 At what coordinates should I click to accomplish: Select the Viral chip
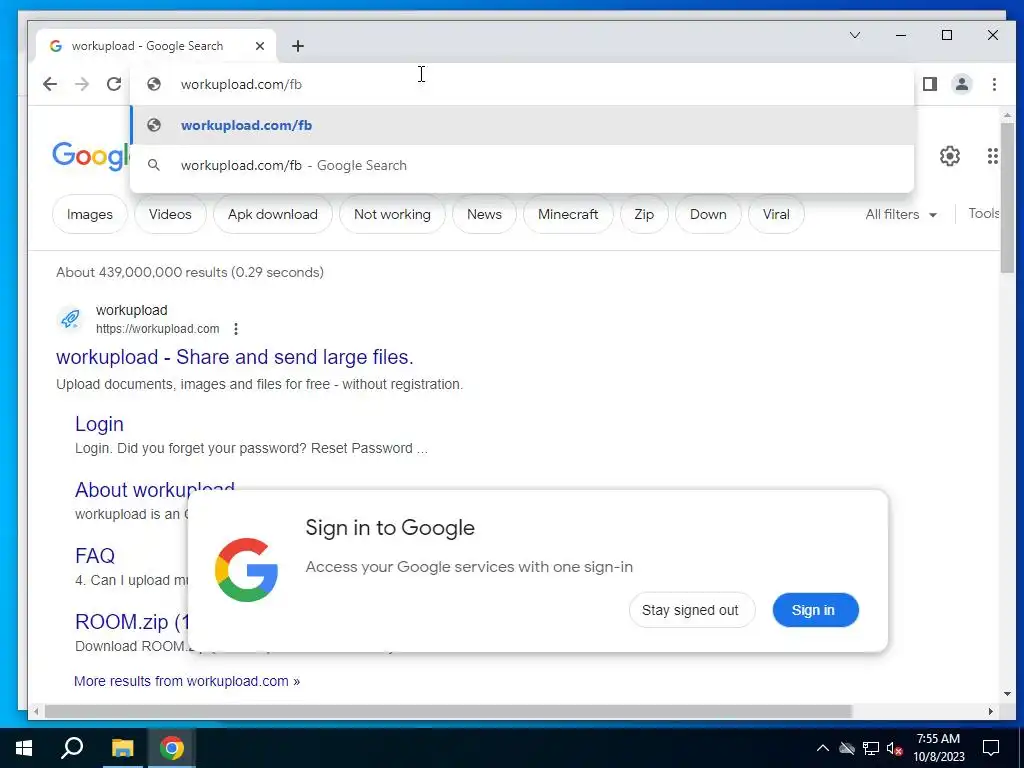[776, 214]
